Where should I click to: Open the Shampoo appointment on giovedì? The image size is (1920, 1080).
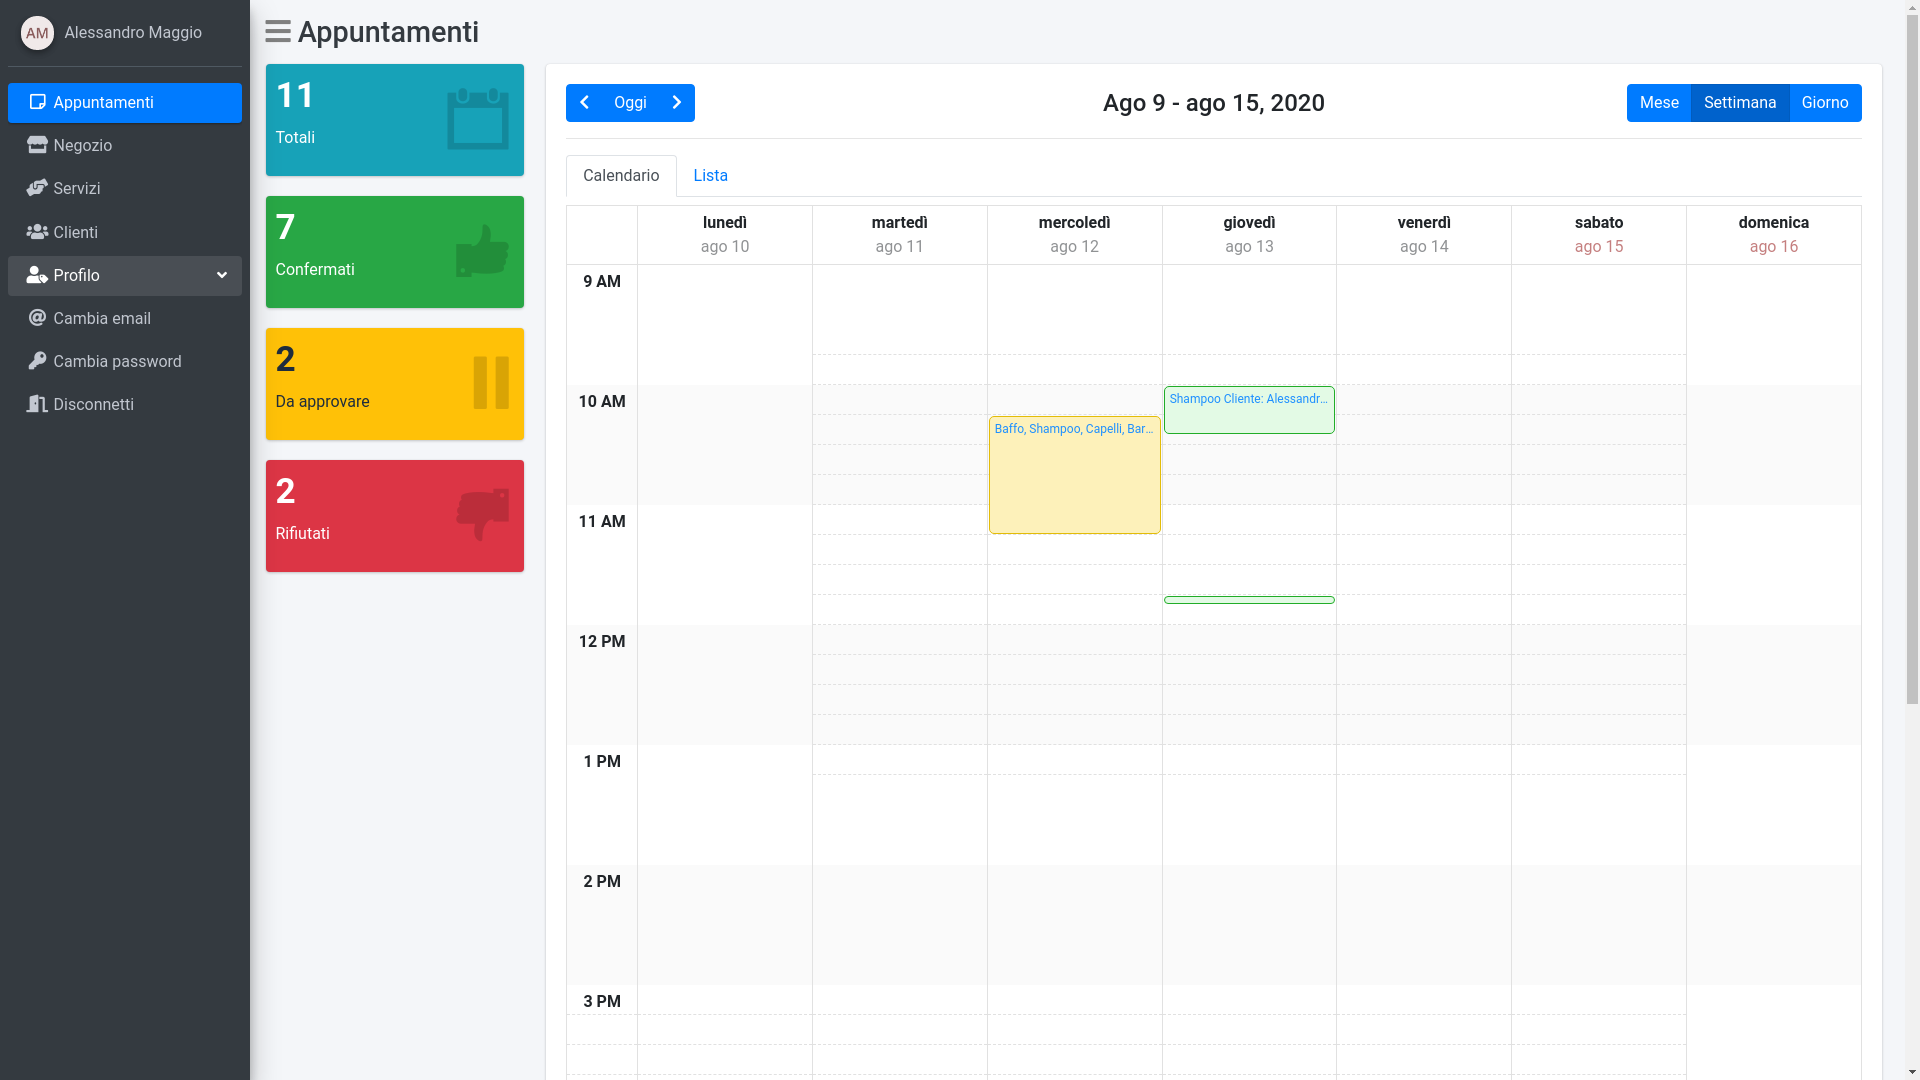point(1248,409)
